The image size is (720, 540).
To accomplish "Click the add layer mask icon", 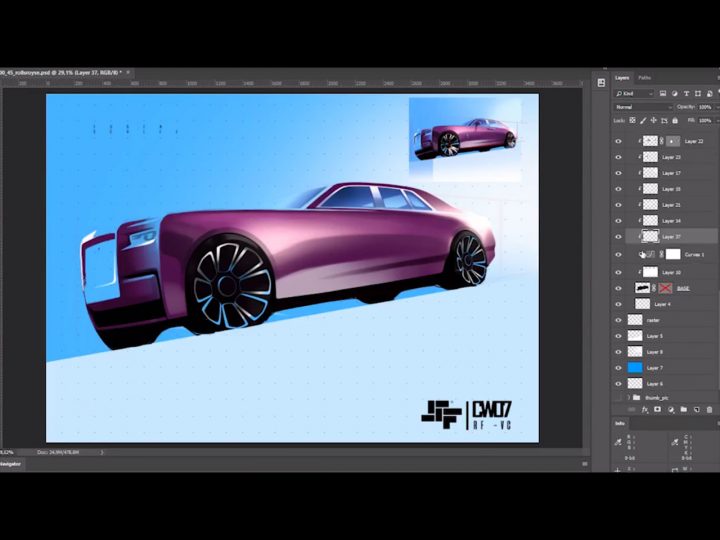I will (658, 410).
